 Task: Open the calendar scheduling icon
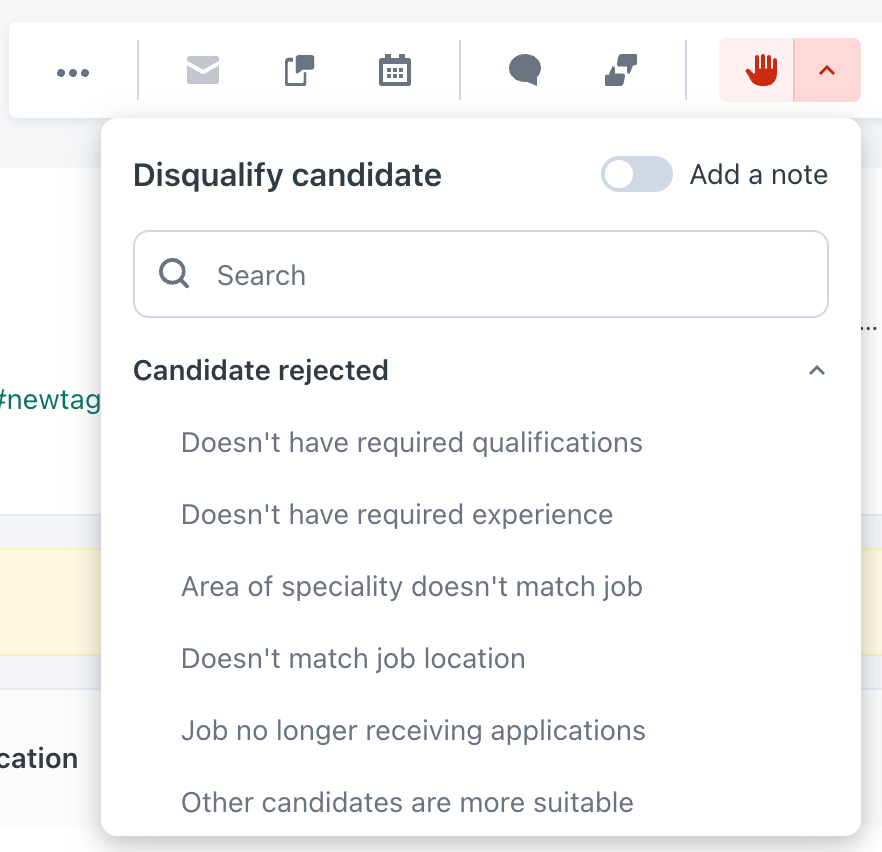point(394,70)
